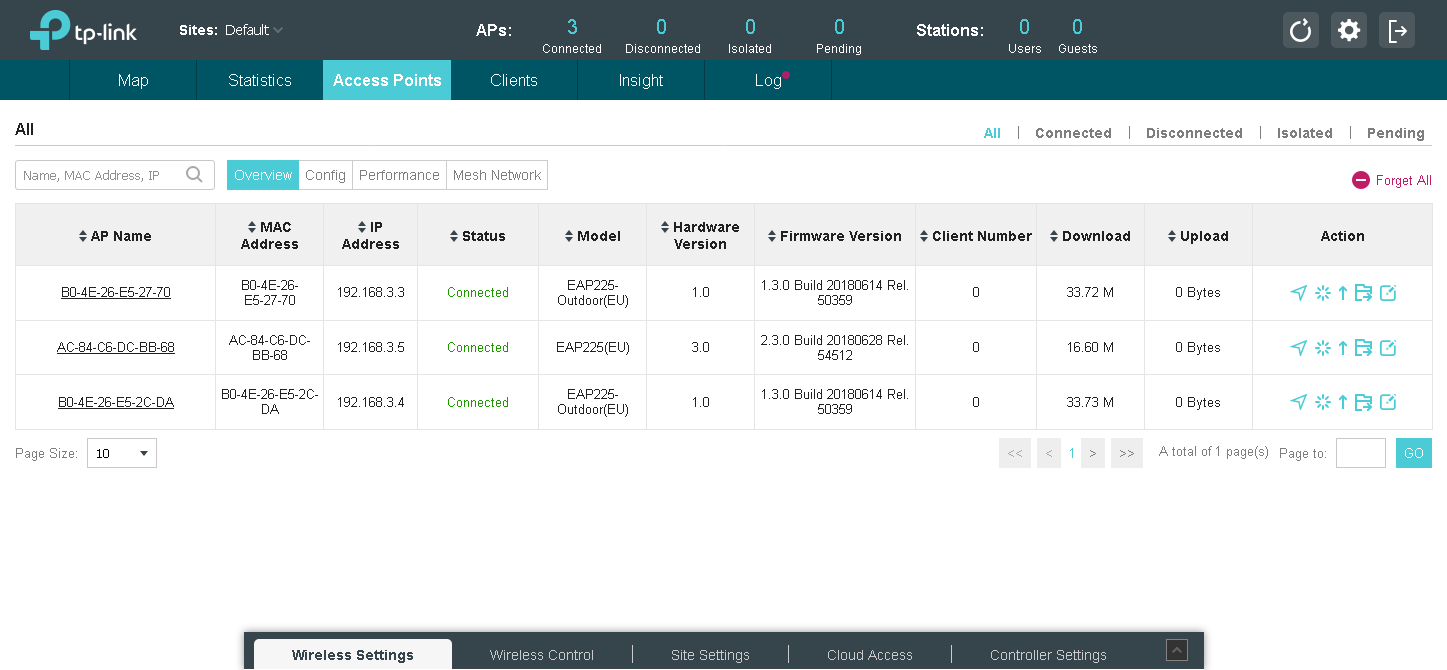Click the refresh icon in the header
The height and width of the screenshot is (670, 1447).
(1301, 30)
